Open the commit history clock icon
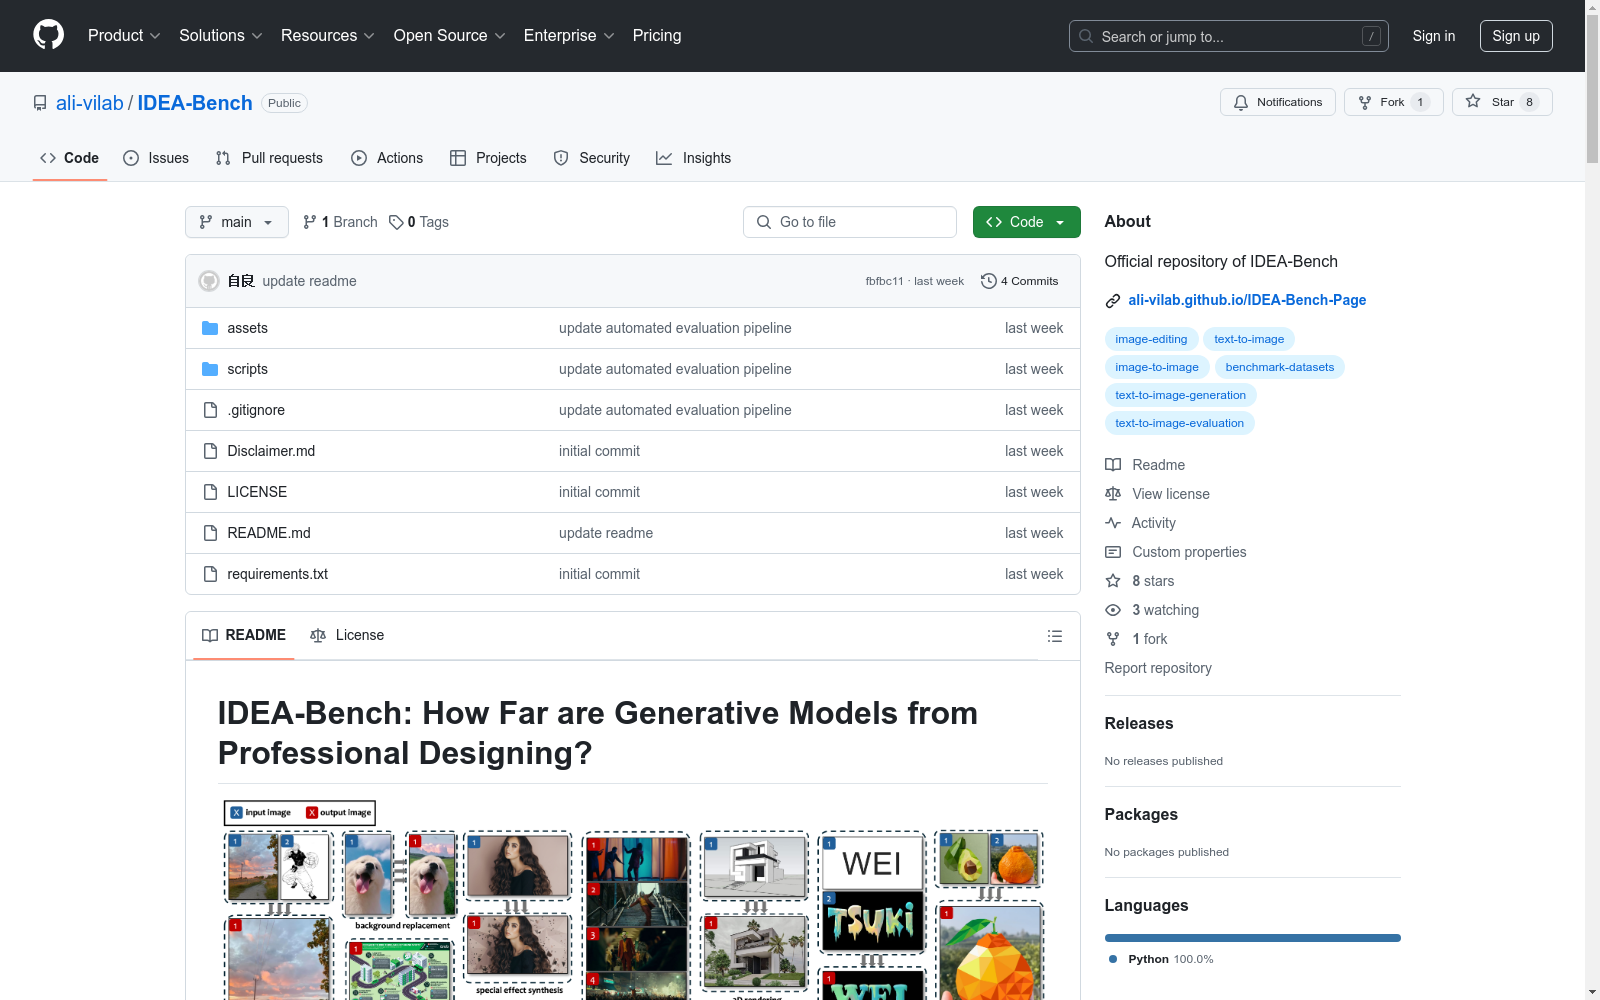 click(988, 281)
